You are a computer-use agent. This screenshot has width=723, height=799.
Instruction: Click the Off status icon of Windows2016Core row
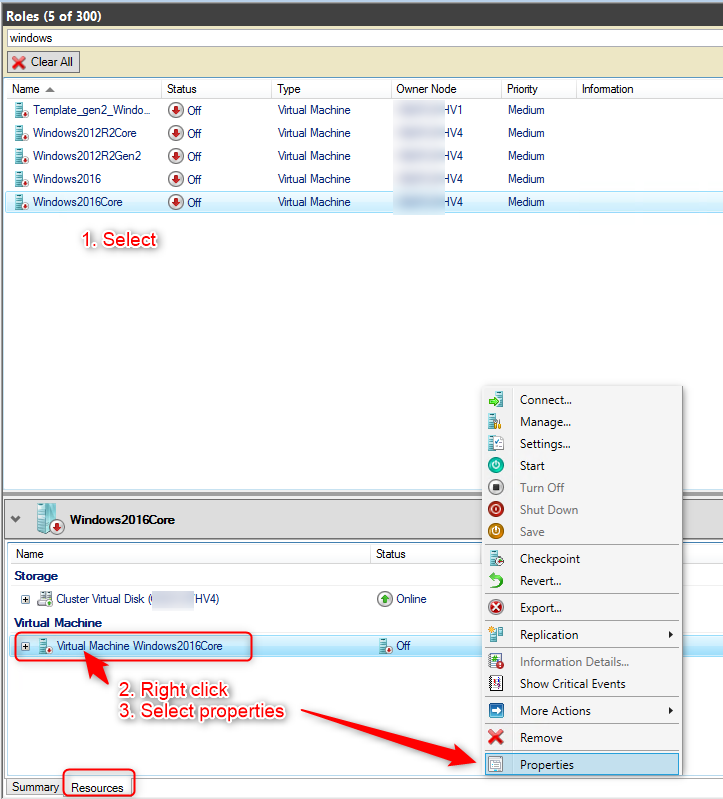(x=176, y=202)
